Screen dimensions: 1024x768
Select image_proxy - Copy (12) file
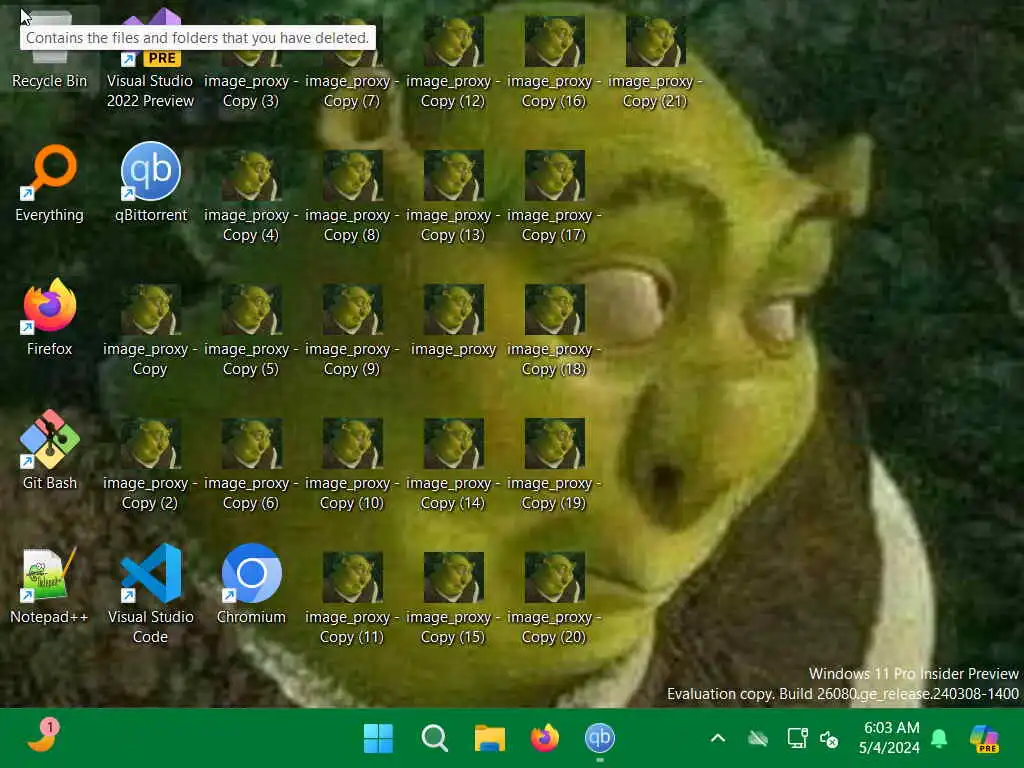point(453,62)
